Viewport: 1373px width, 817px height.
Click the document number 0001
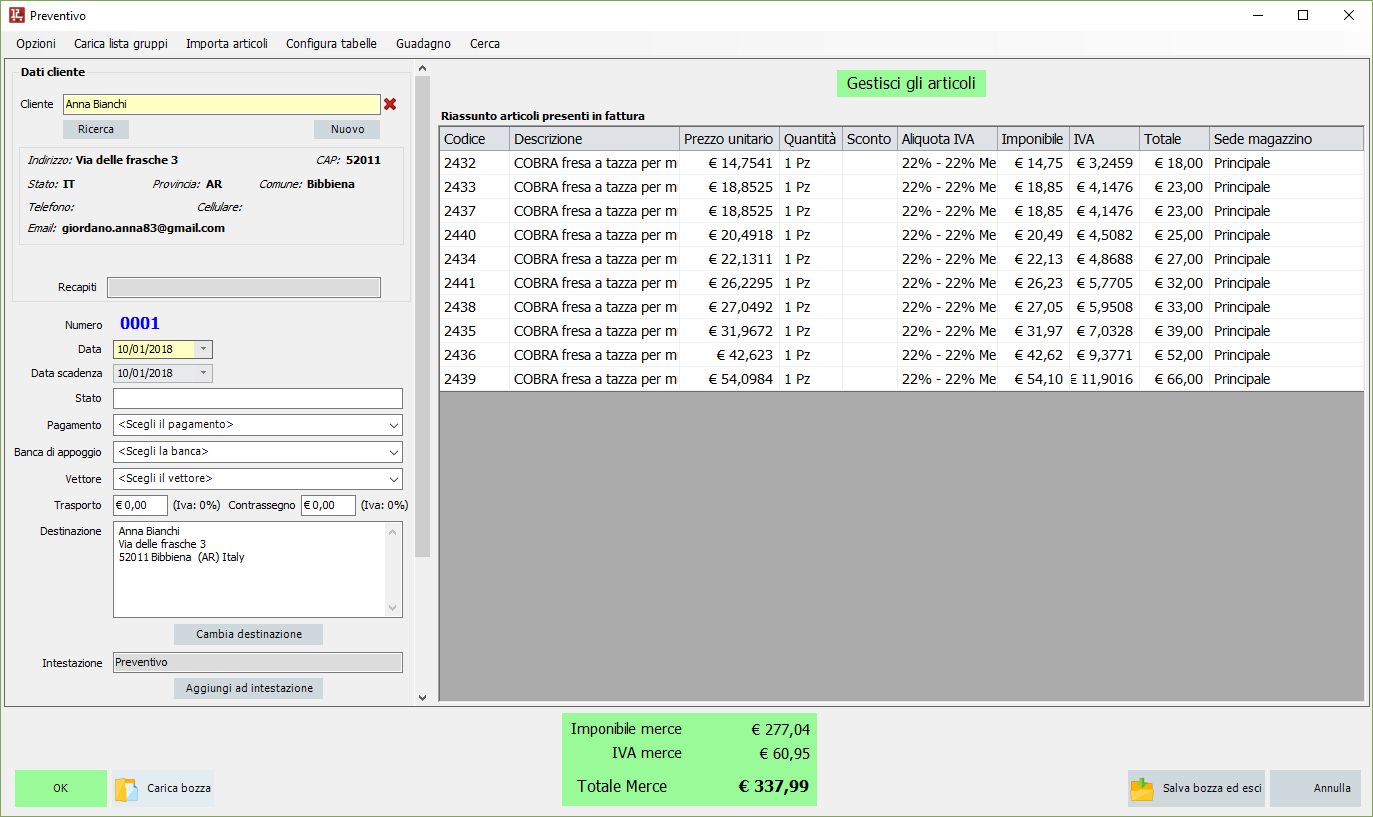(x=140, y=324)
